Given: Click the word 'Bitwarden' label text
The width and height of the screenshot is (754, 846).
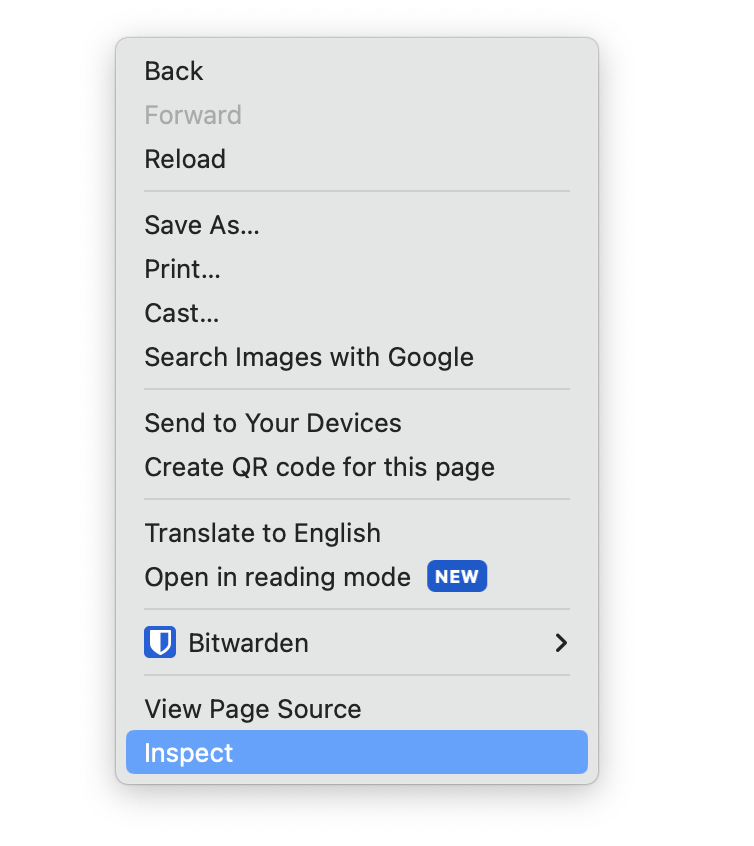Looking at the screenshot, I should click(x=249, y=643).
